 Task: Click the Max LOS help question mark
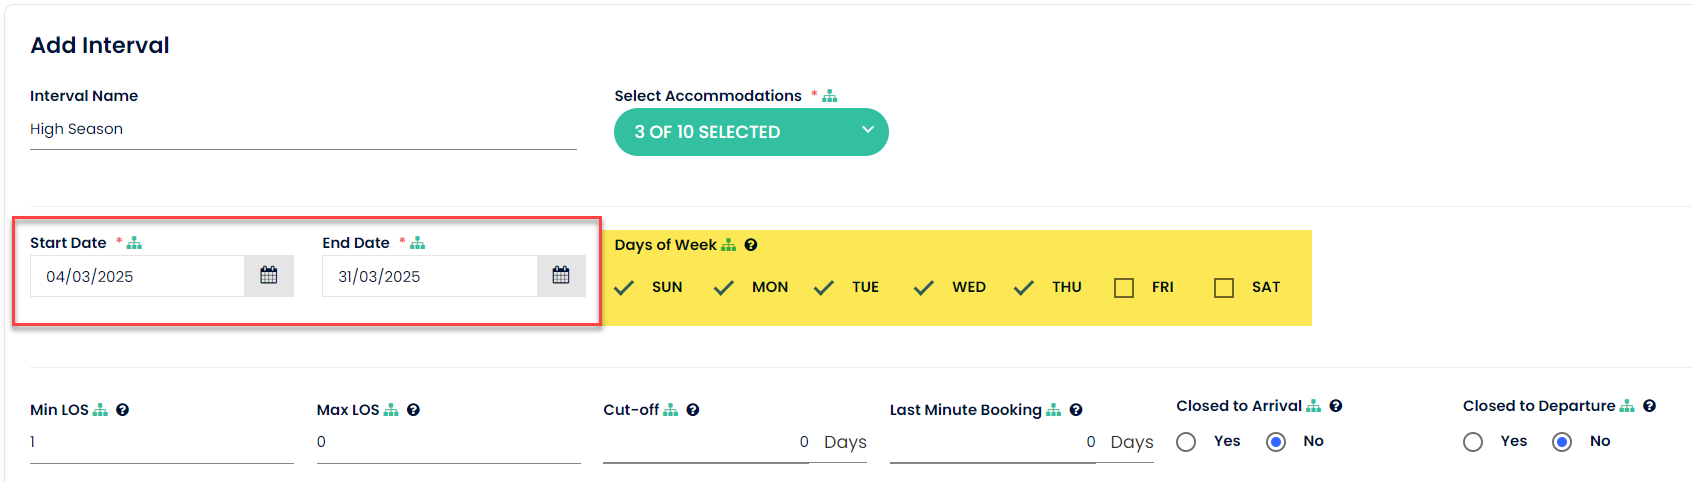[413, 410]
